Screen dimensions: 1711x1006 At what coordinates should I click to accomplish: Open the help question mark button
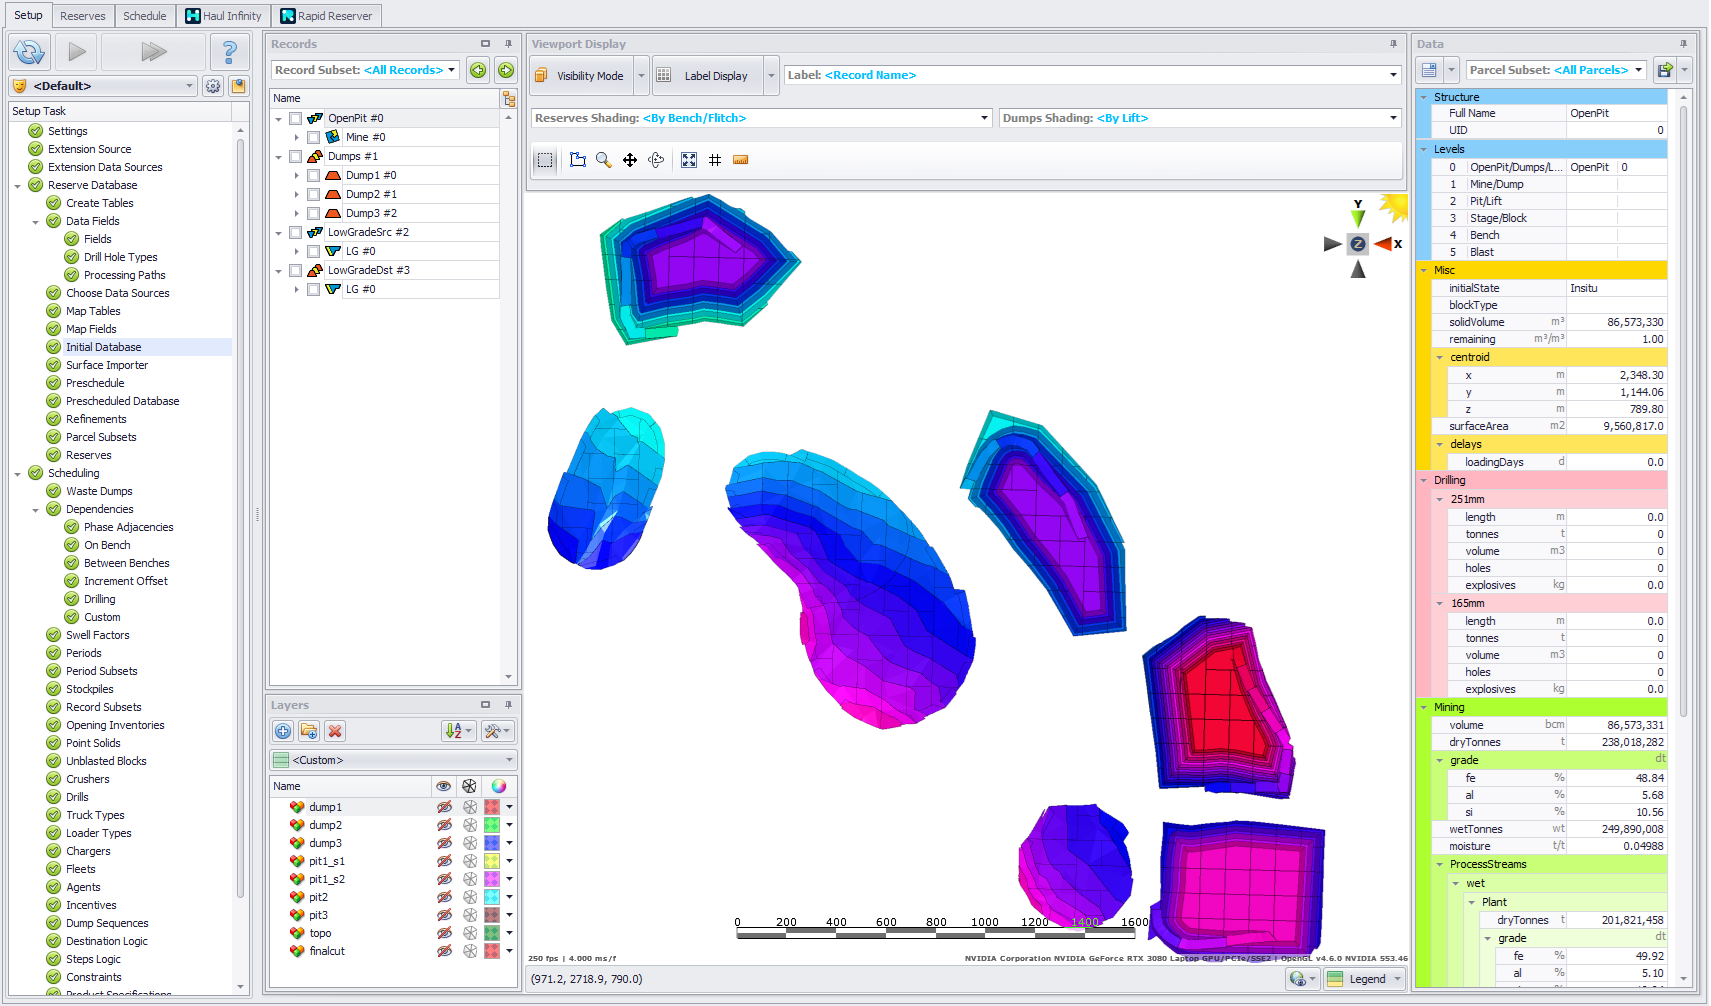tap(229, 52)
